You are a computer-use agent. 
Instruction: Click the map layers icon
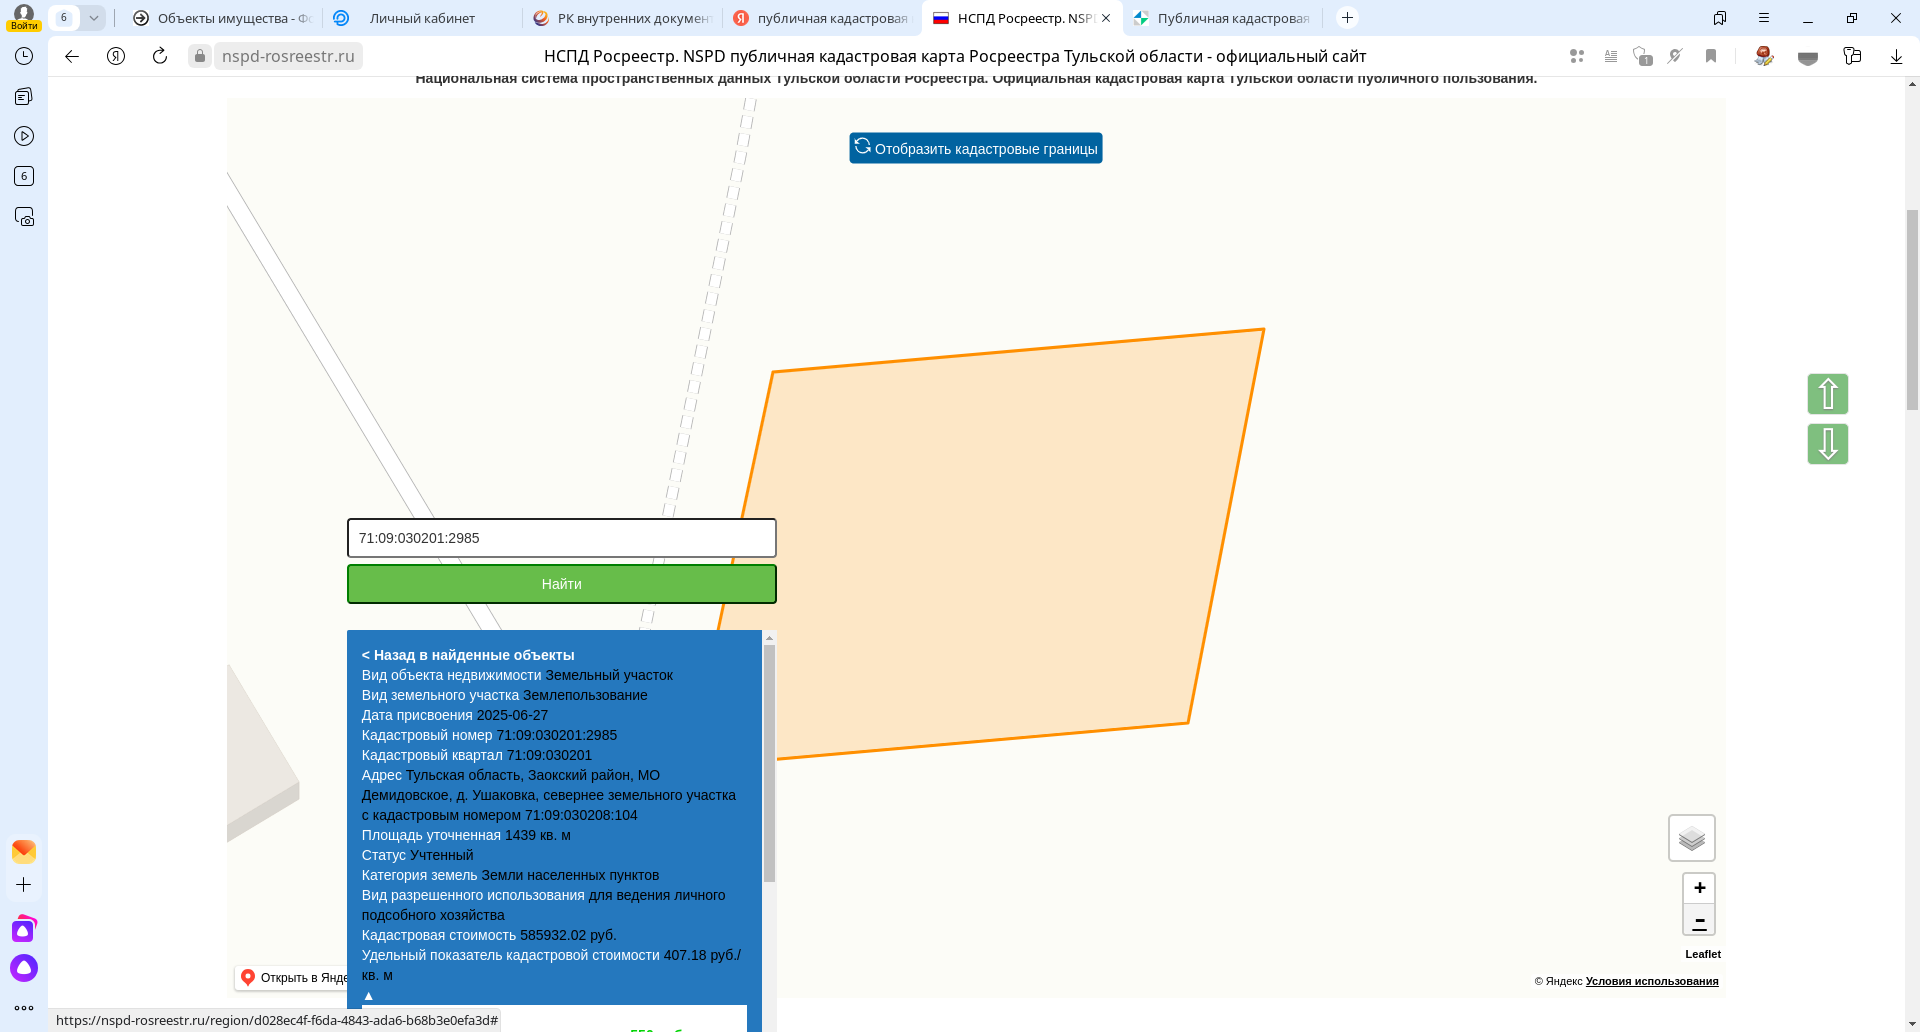pos(1691,838)
